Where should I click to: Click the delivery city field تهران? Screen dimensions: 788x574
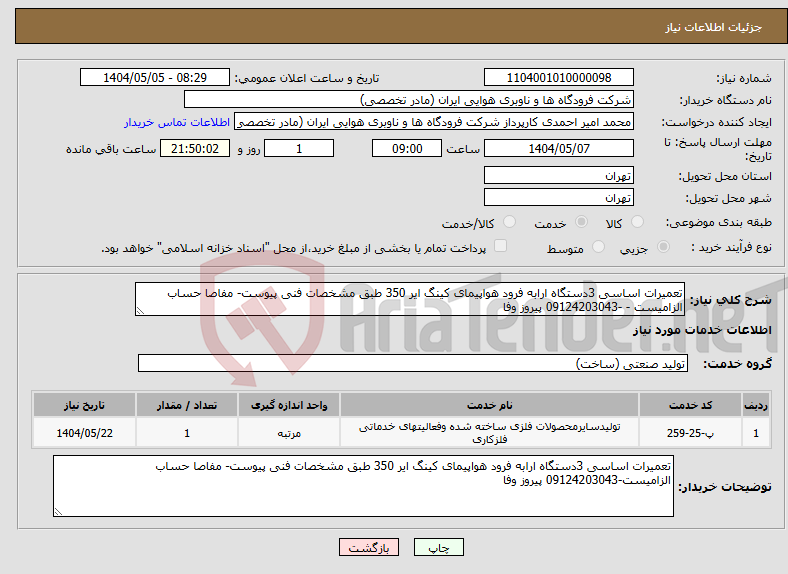tap(558, 198)
